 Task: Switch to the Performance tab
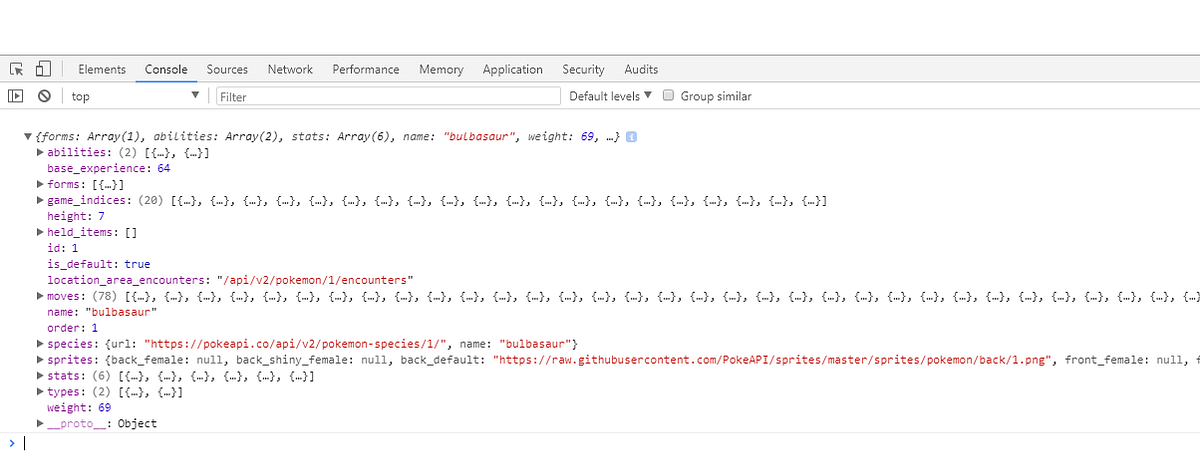click(x=366, y=69)
